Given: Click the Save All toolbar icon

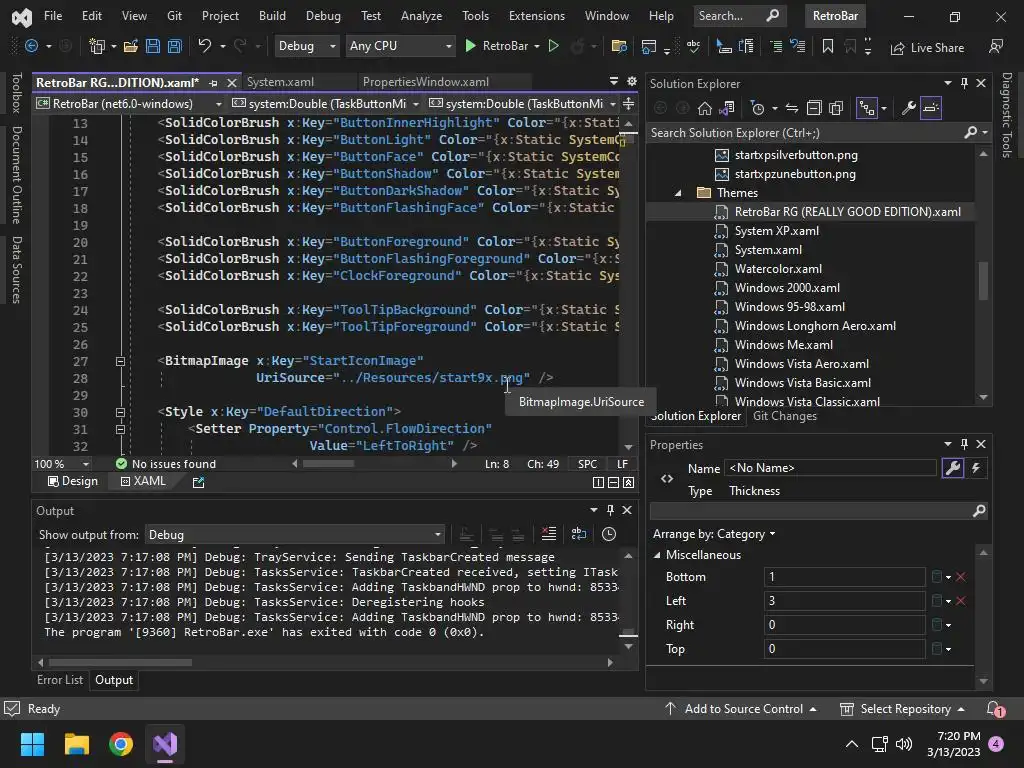Looking at the screenshot, I should 174,47.
